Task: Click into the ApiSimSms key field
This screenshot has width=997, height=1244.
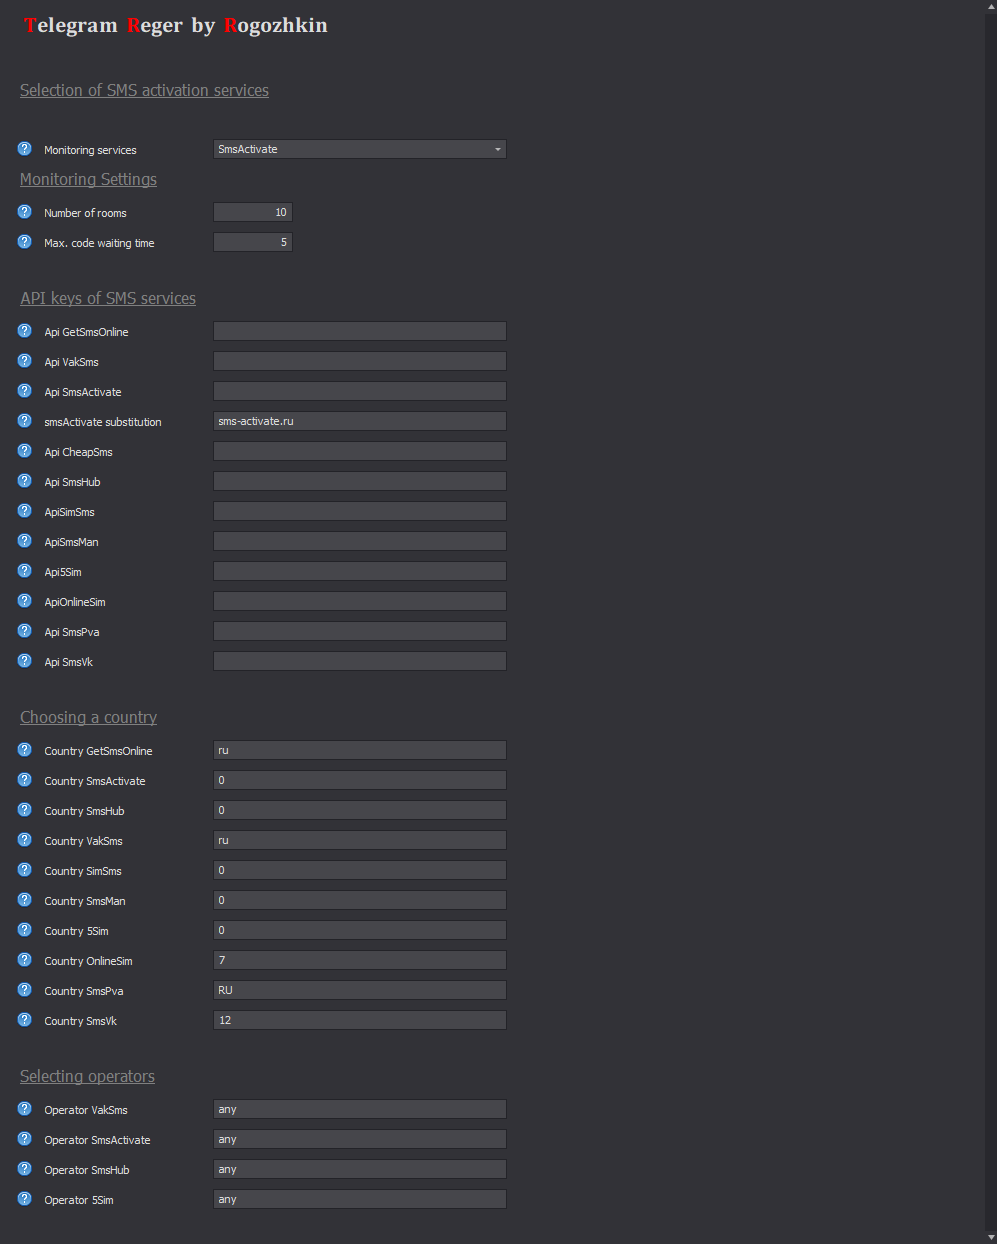Action: (x=360, y=511)
